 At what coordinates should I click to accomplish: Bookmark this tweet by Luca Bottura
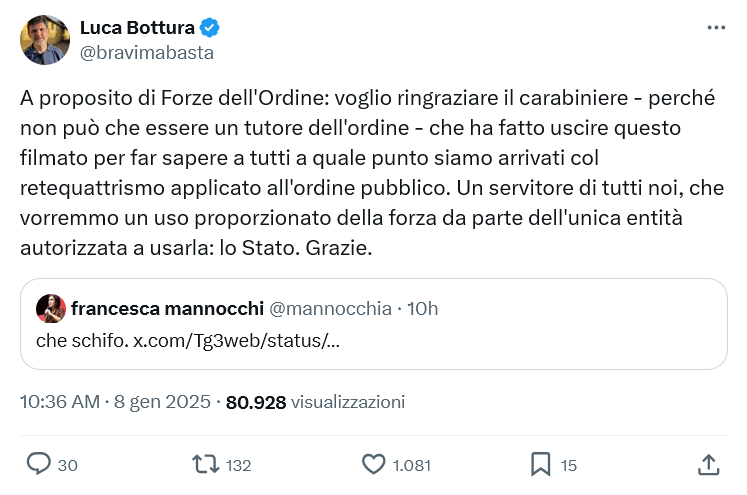point(540,464)
